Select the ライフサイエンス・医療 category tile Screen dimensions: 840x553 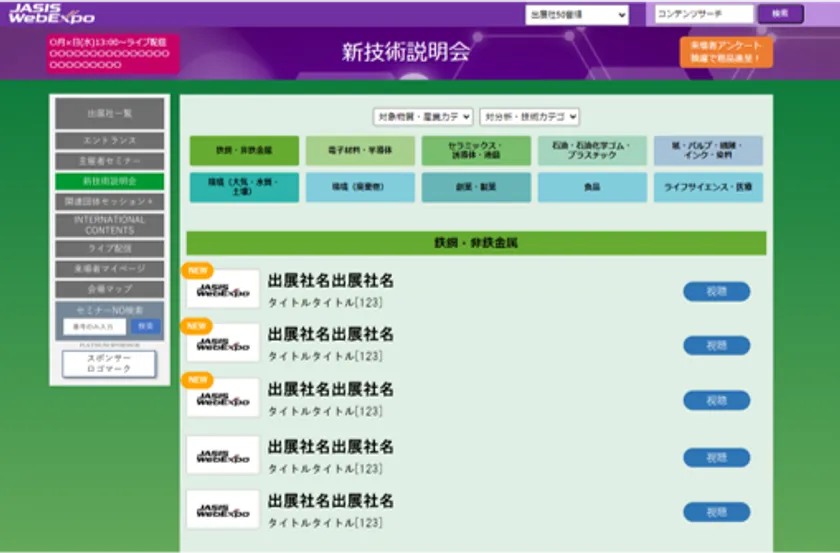tap(708, 187)
